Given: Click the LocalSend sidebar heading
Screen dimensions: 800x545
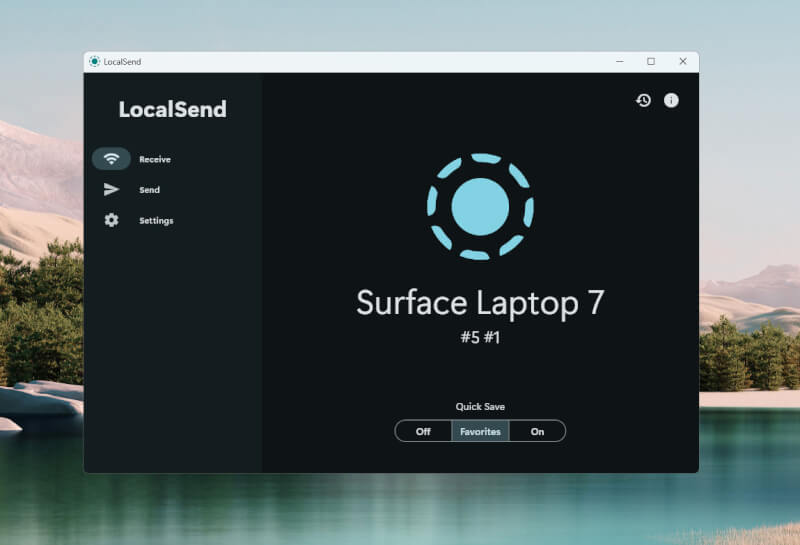Looking at the screenshot, I should 172,109.
